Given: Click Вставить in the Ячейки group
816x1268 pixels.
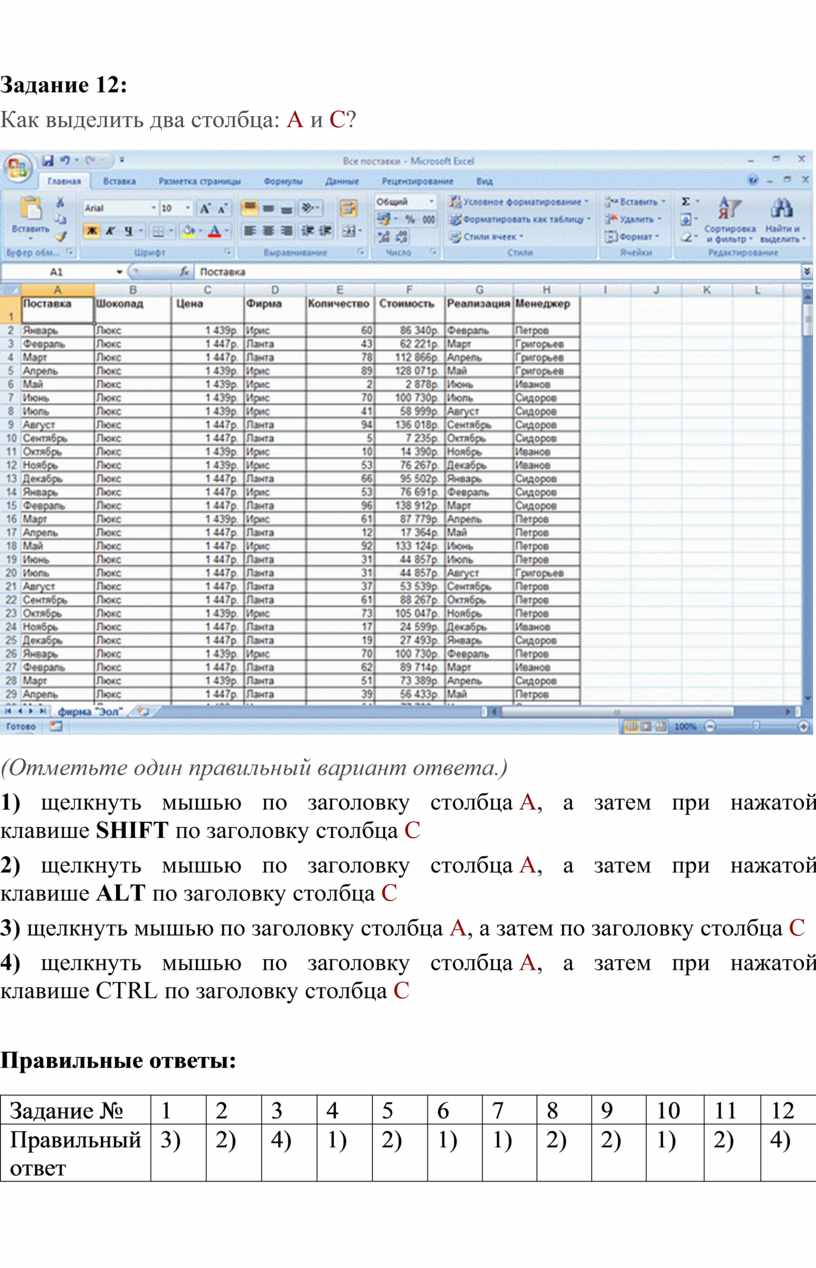Looking at the screenshot, I should pyautogui.click(x=635, y=201).
